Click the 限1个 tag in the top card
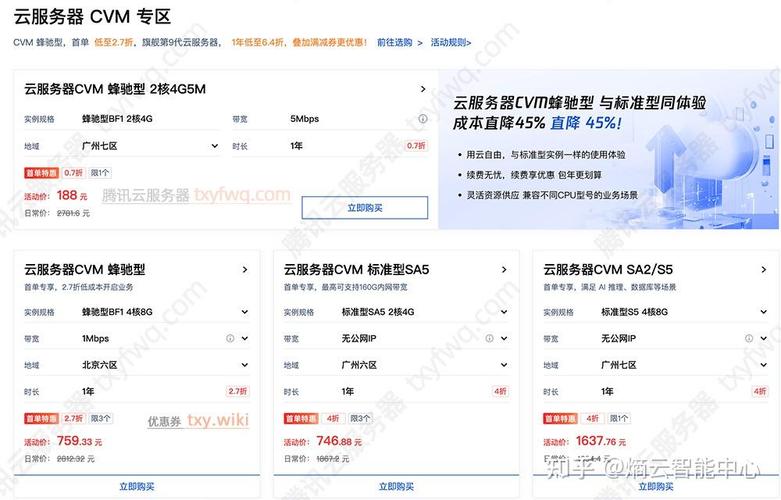The height and width of the screenshot is (500, 781). point(100,173)
